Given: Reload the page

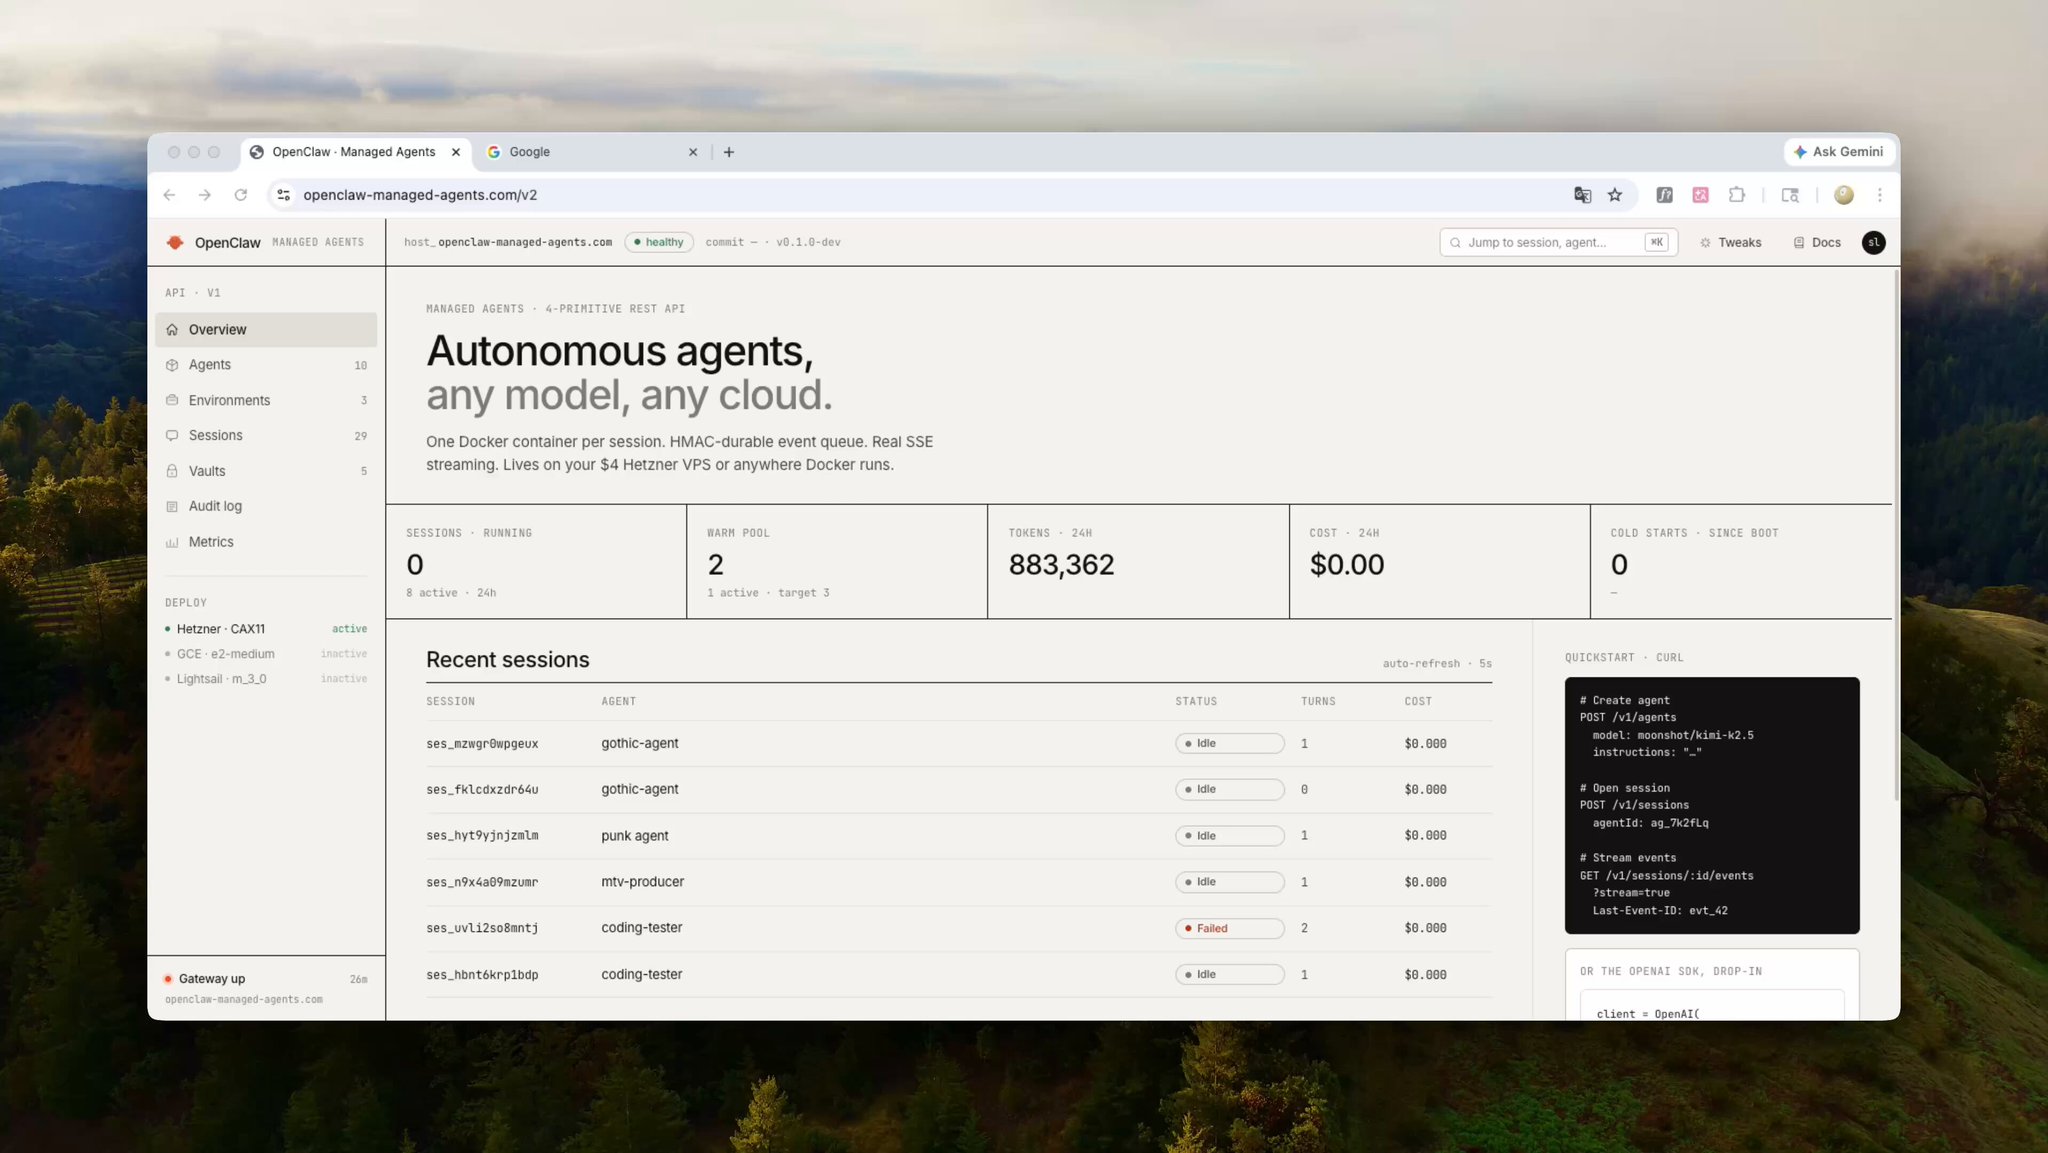Looking at the screenshot, I should [x=241, y=195].
